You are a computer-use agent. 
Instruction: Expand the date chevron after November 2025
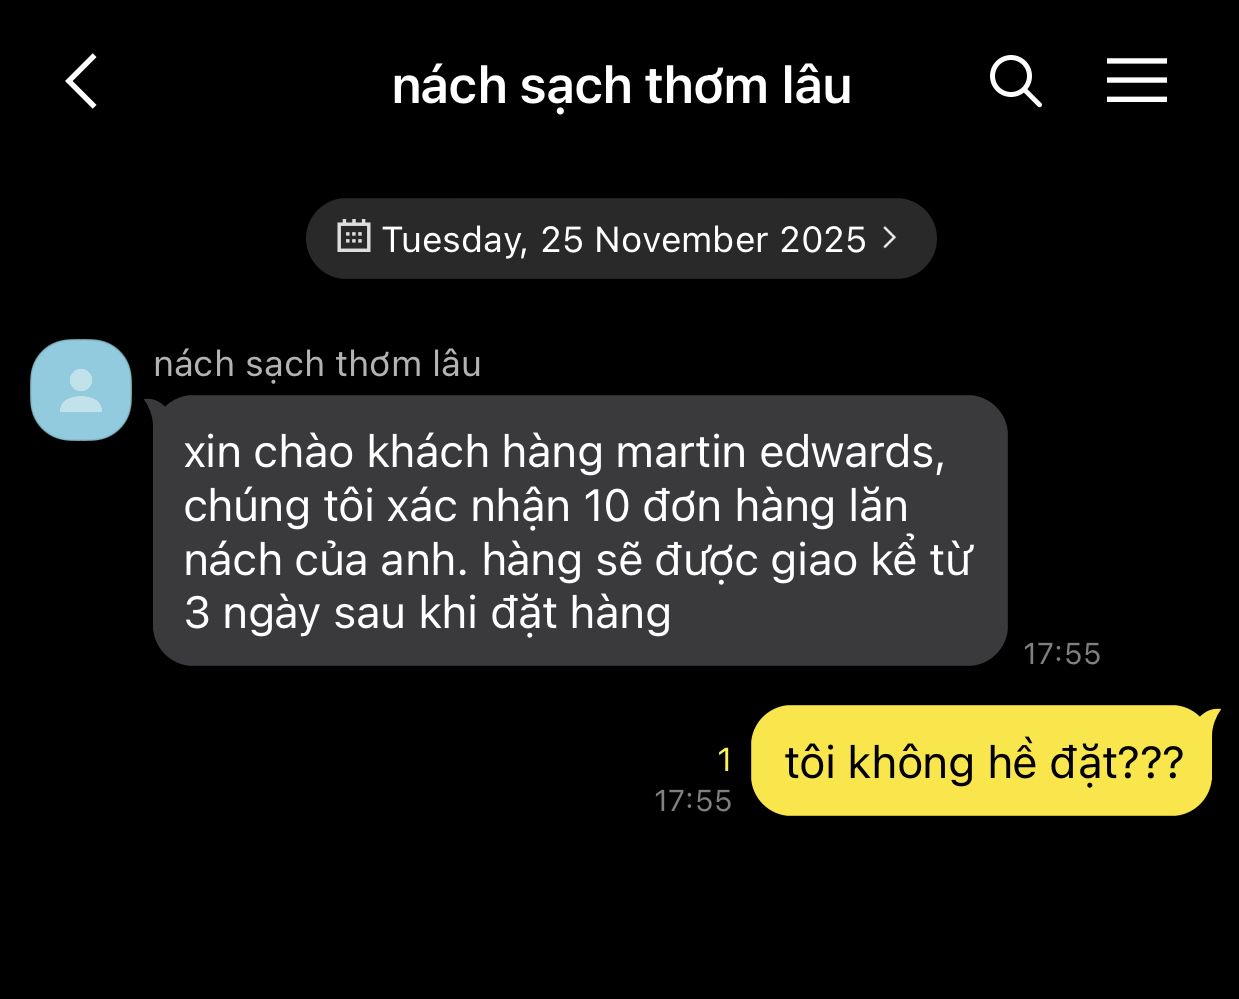[x=889, y=238]
